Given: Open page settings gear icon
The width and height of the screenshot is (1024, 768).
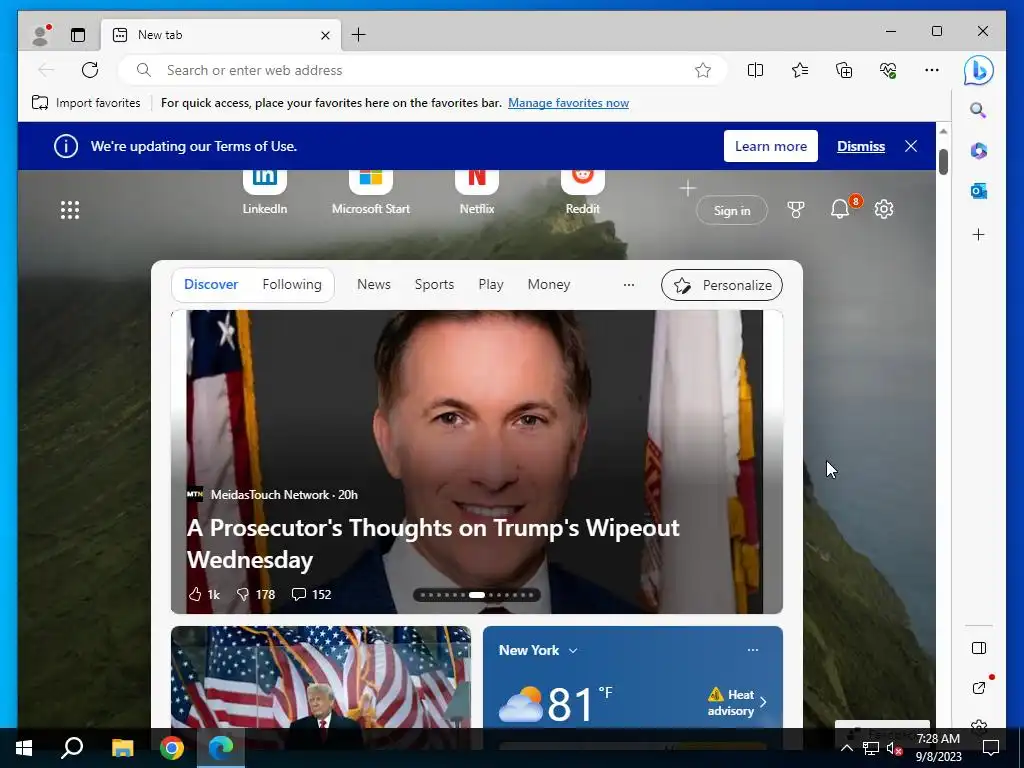Looking at the screenshot, I should tap(884, 210).
